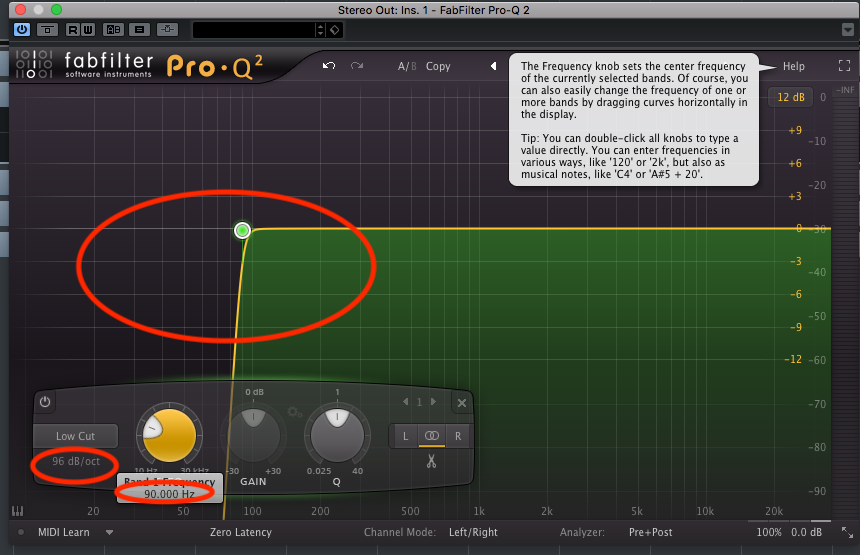Click the output level meter
The image size is (860, 555).
846,307
